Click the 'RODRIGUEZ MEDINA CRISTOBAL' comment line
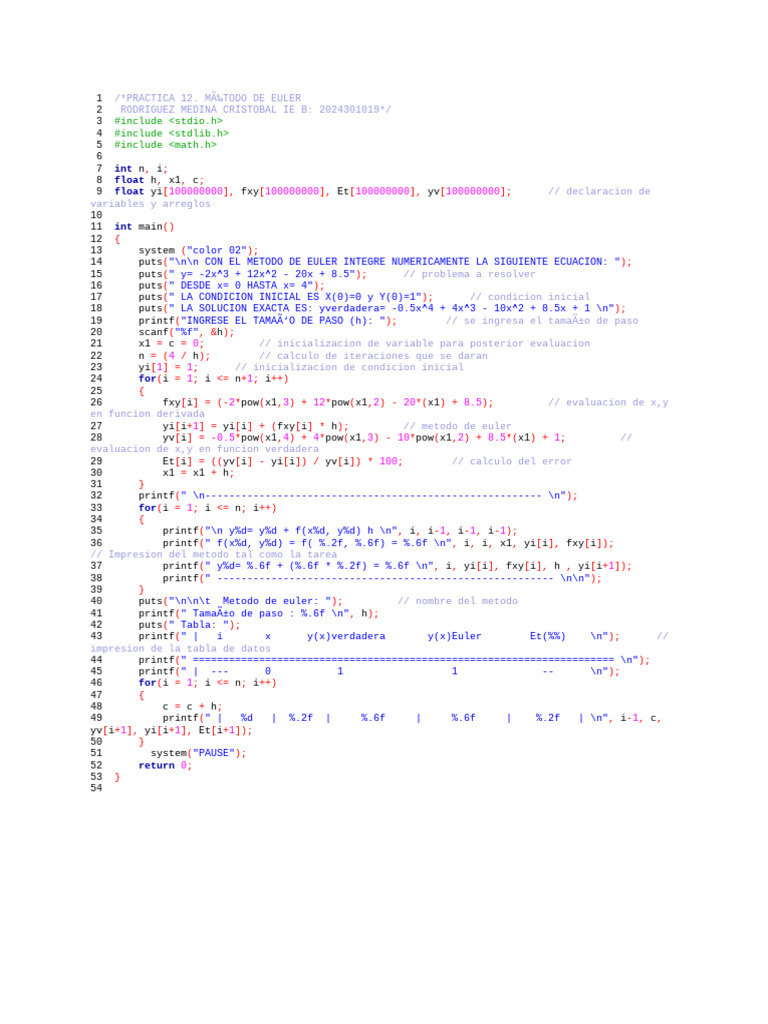 (x=255, y=110)
